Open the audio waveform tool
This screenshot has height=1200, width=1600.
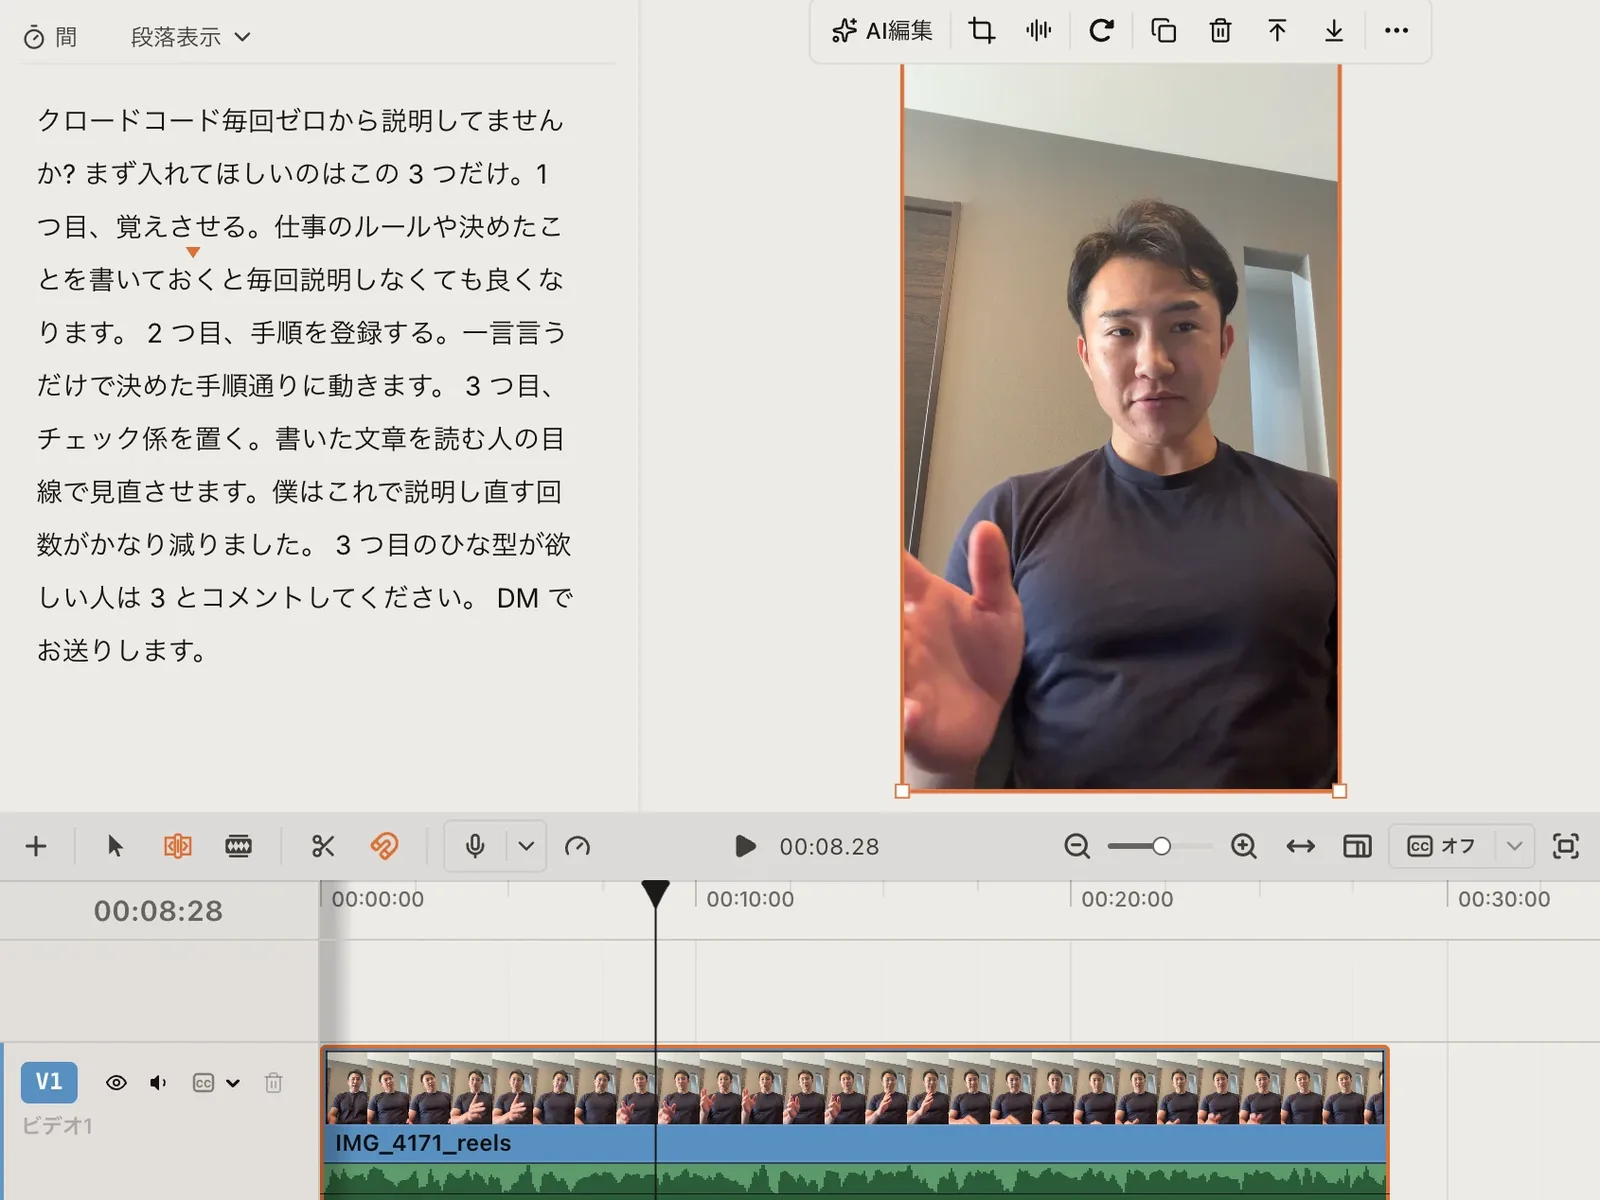1039,31
